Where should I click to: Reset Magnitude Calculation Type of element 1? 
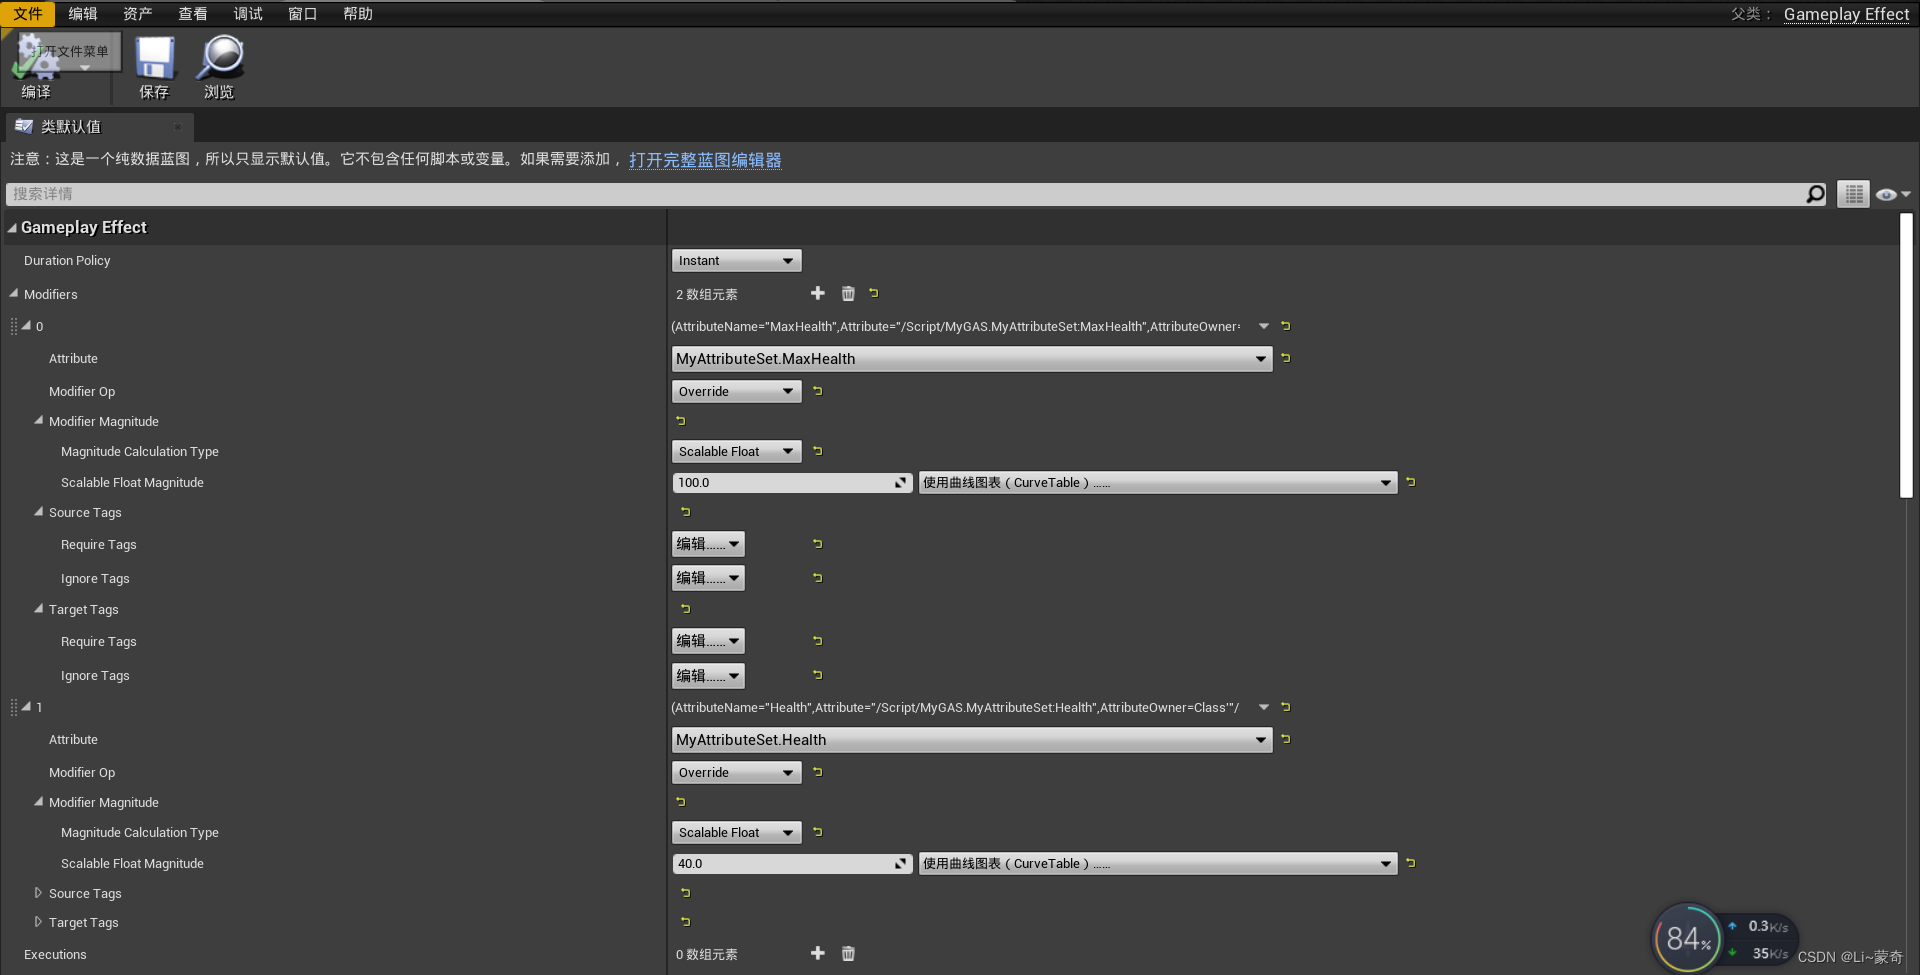pos(818,832)
